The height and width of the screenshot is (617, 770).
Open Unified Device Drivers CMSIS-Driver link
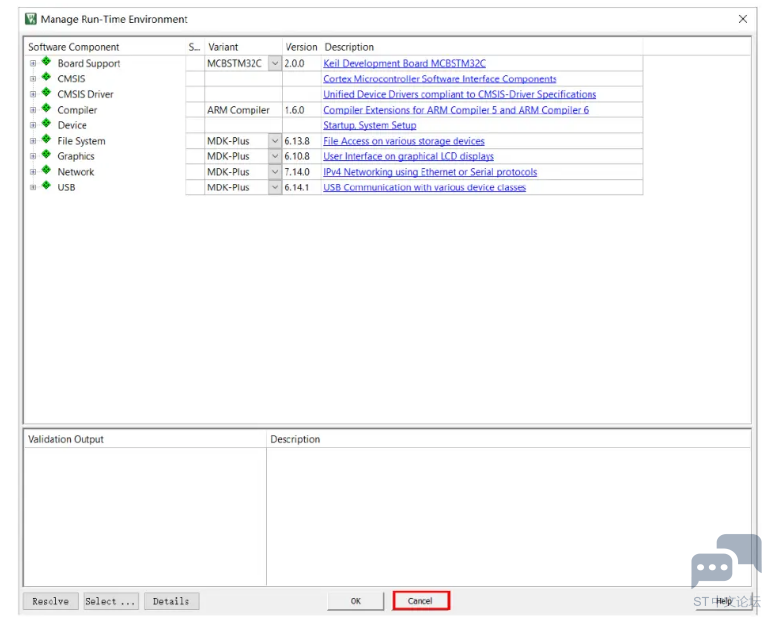tap(460, 94)
